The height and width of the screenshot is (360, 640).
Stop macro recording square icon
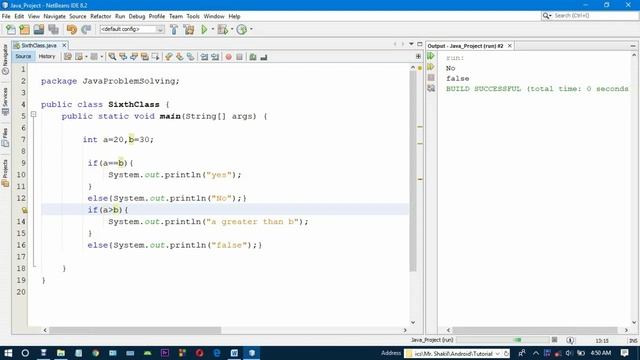tap(240, 57)
